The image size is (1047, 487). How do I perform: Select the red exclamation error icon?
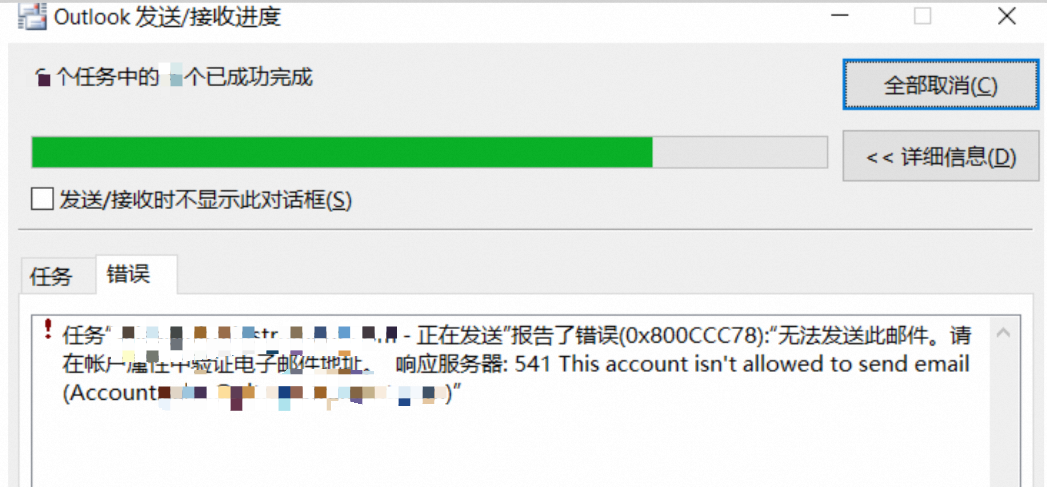48,329
